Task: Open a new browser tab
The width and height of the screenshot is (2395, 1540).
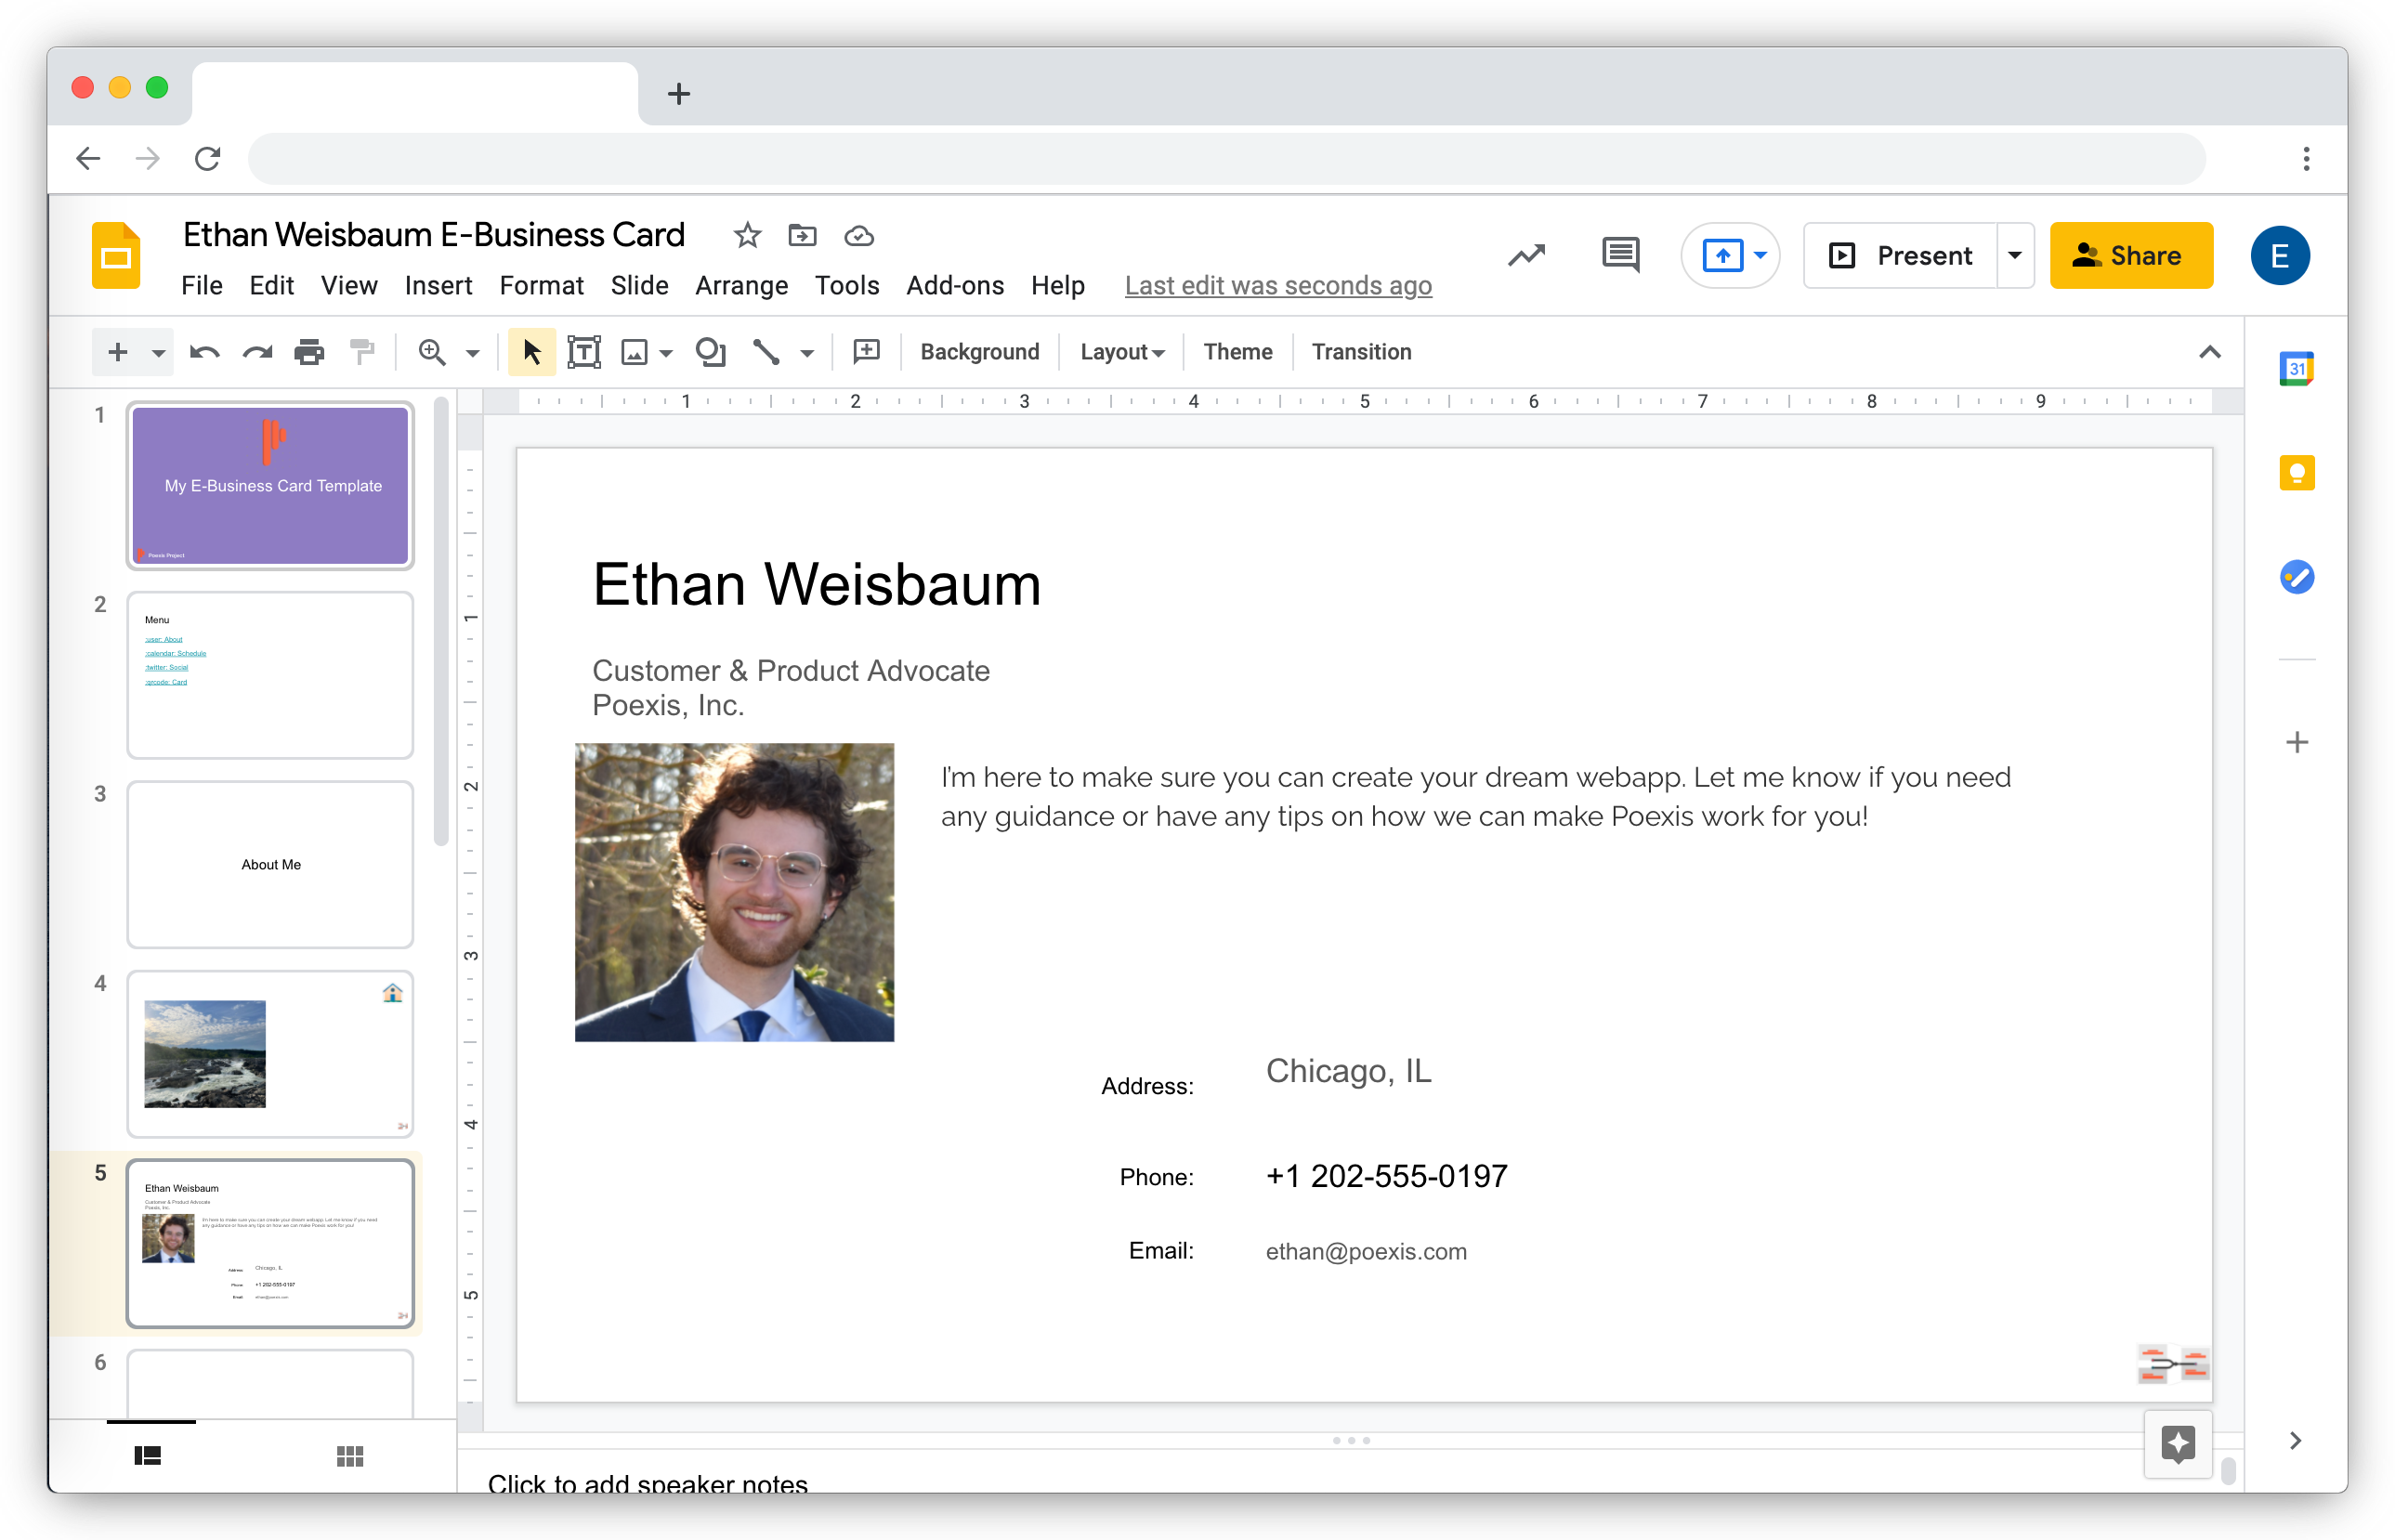Action: 679,93
